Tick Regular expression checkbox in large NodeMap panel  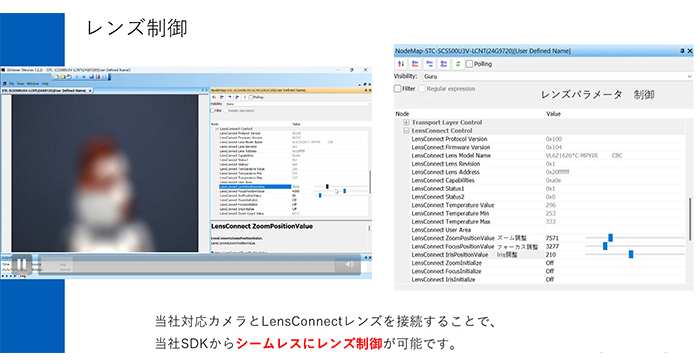click(422, 88)
